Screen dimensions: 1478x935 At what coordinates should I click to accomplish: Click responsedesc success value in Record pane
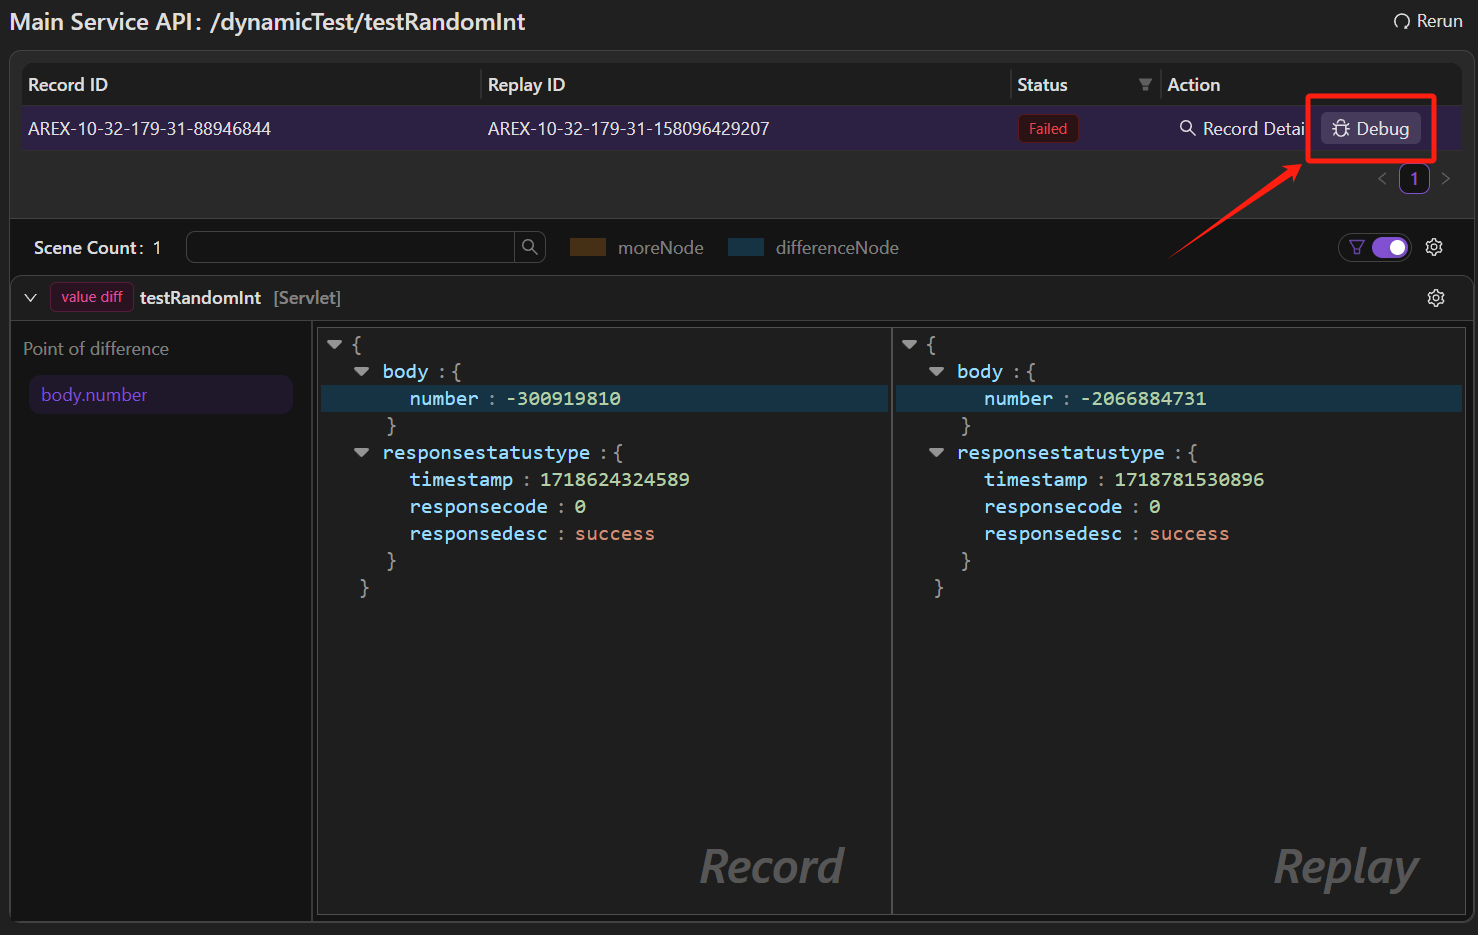click(x=614, y=533)
